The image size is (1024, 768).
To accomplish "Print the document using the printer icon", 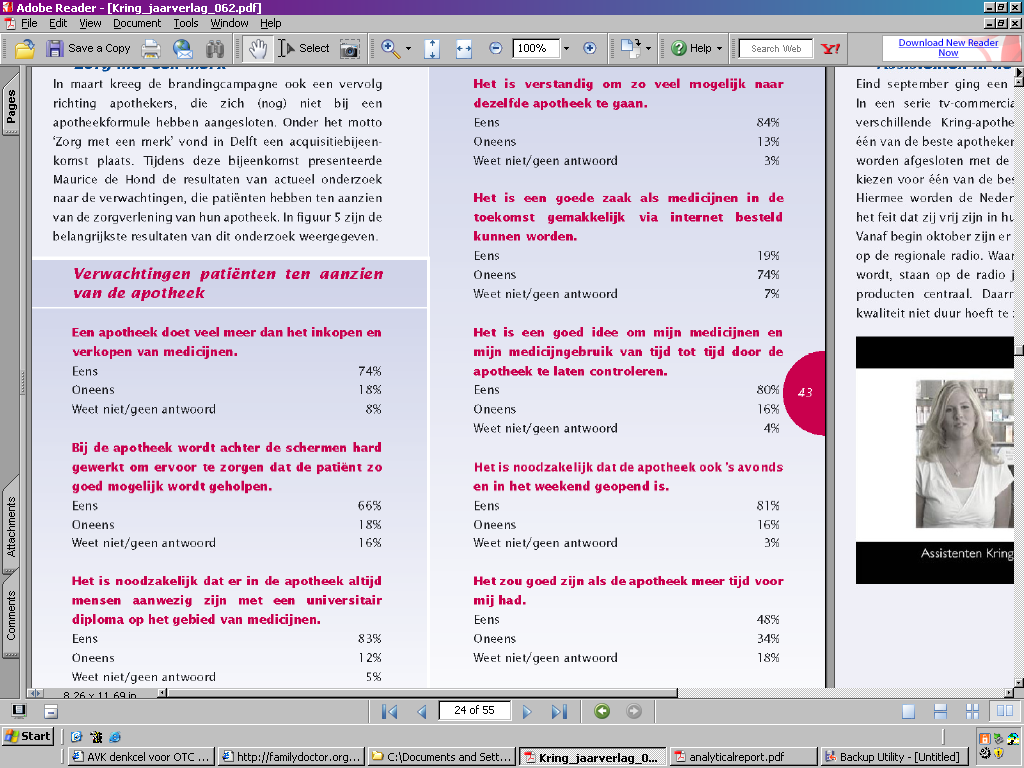I will click(151, 48).
